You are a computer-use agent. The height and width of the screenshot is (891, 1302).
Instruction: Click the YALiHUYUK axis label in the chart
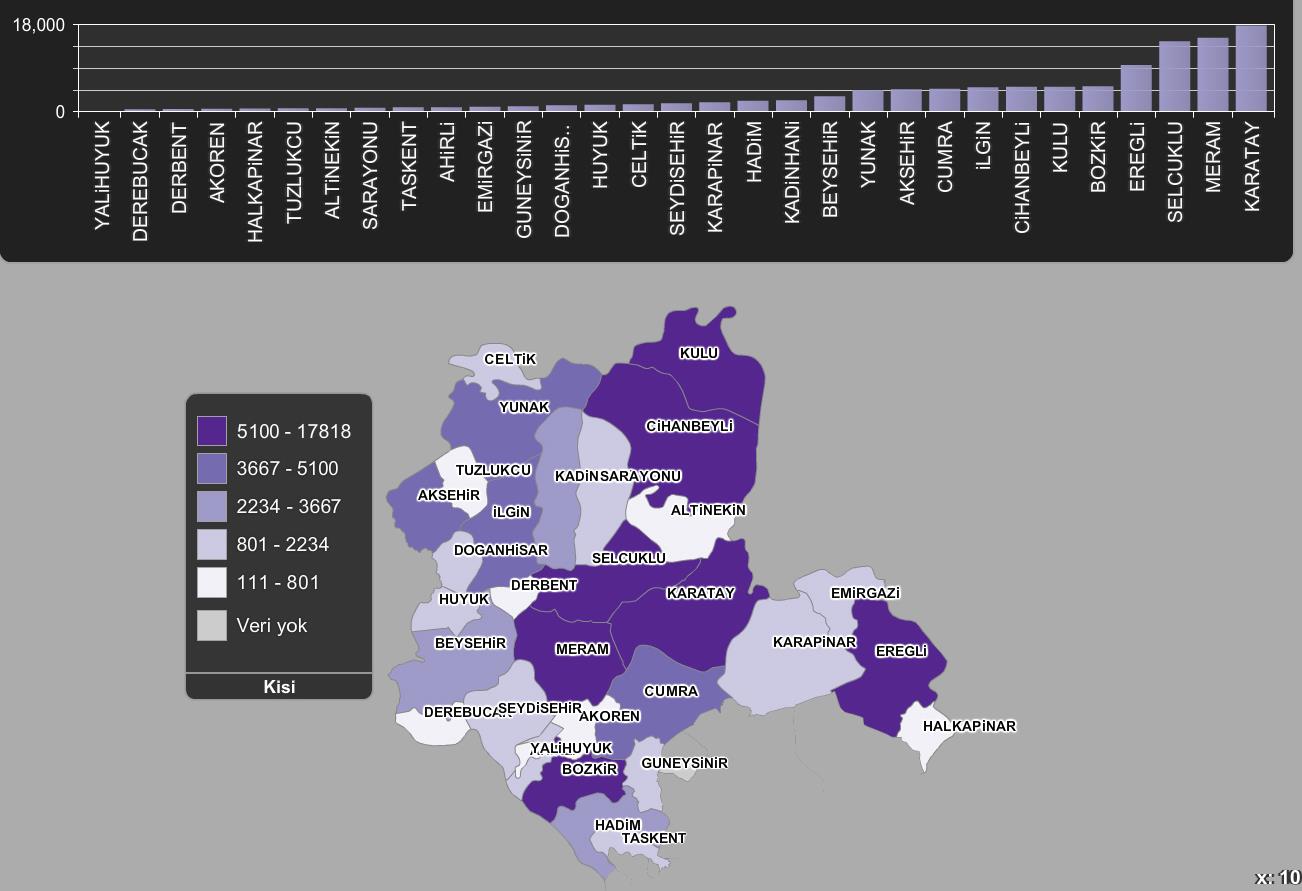(x=102, y=176)
